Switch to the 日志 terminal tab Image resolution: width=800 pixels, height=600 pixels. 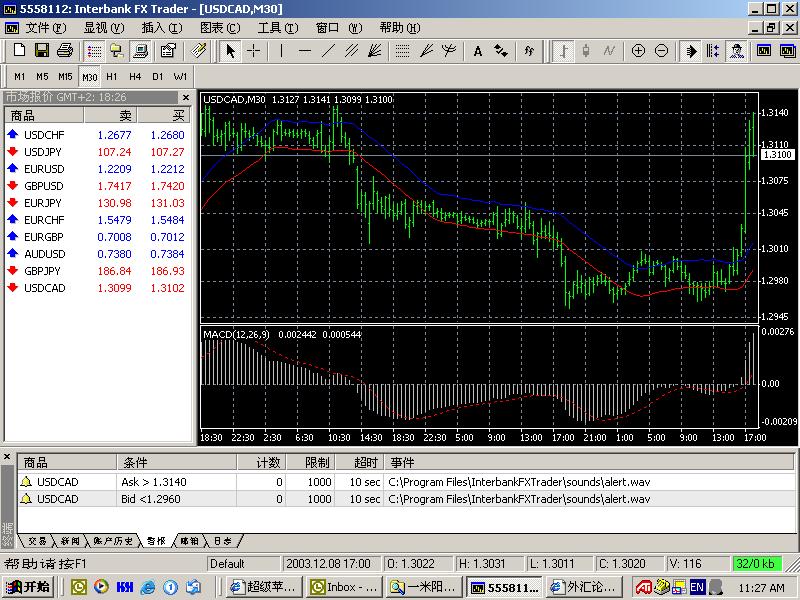click(222, 541)
